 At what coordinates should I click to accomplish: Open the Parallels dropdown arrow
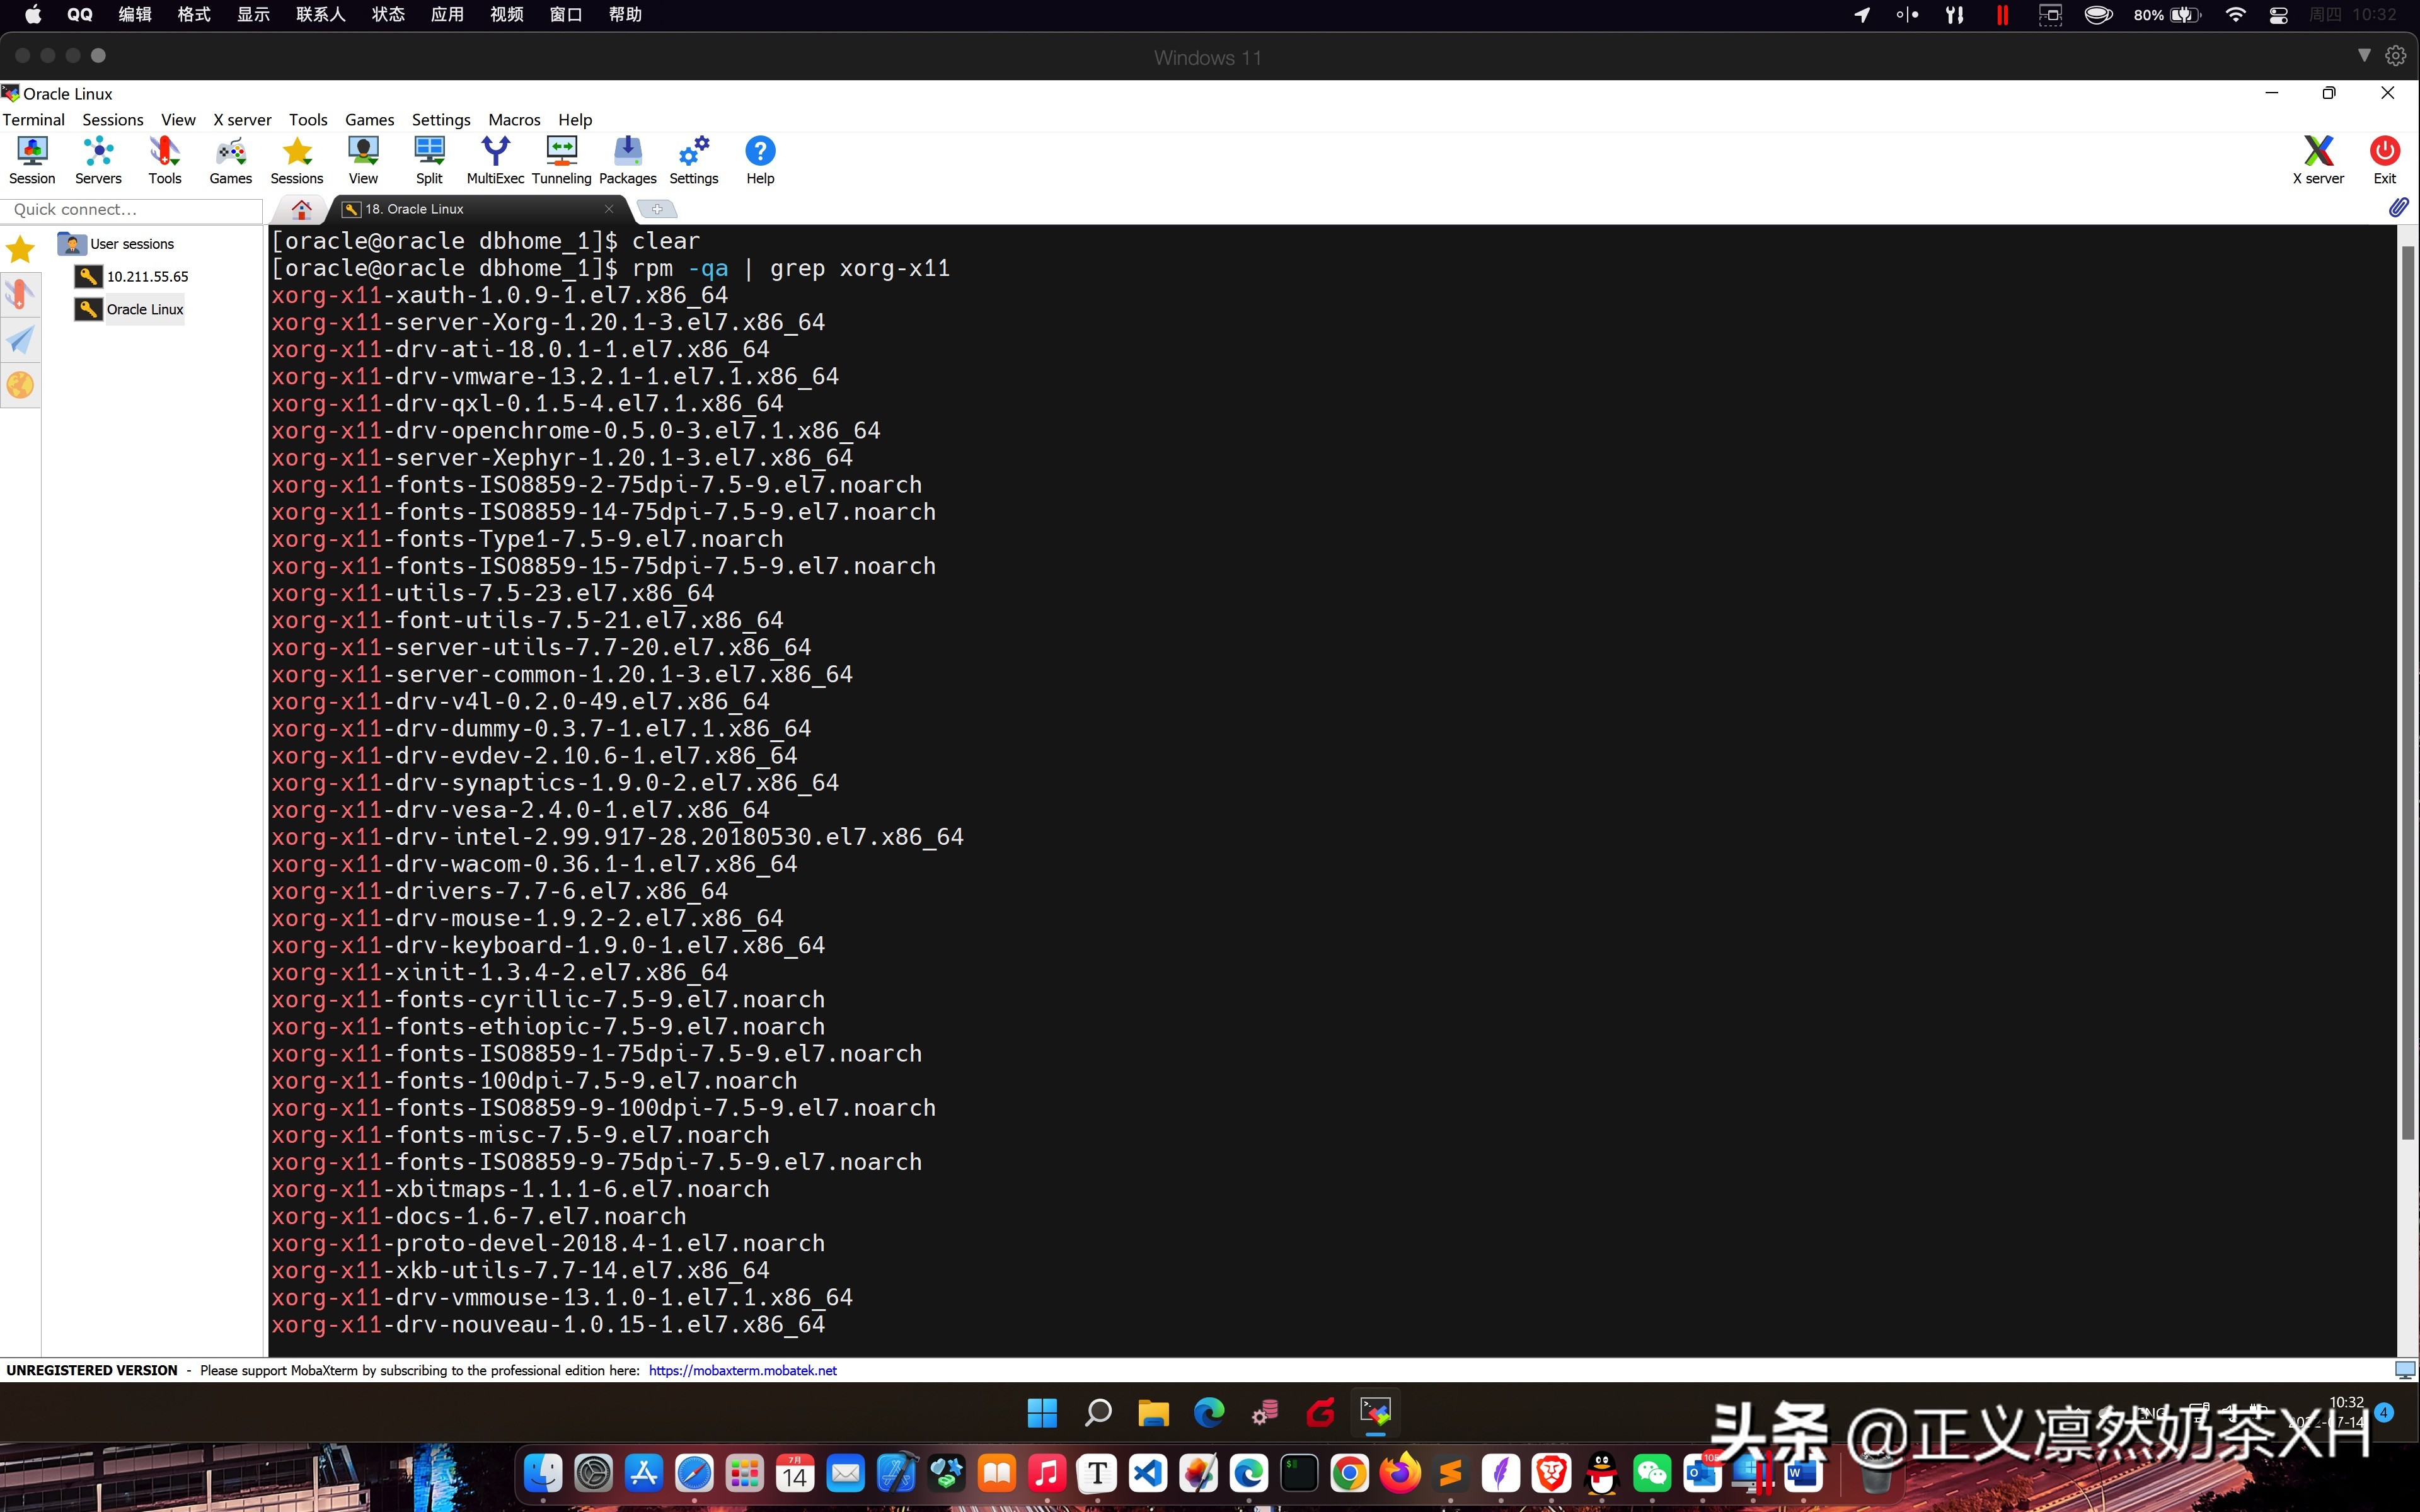pos(2364,55)
